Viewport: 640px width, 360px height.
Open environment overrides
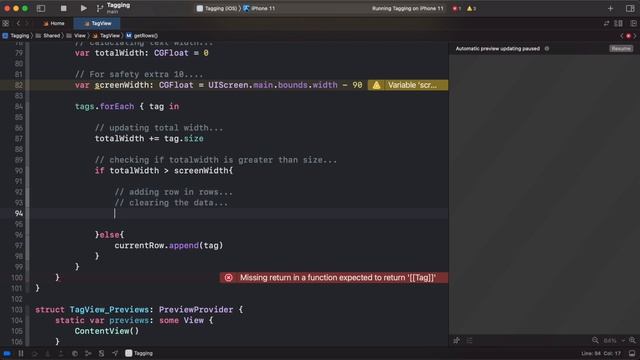[101, 353]
